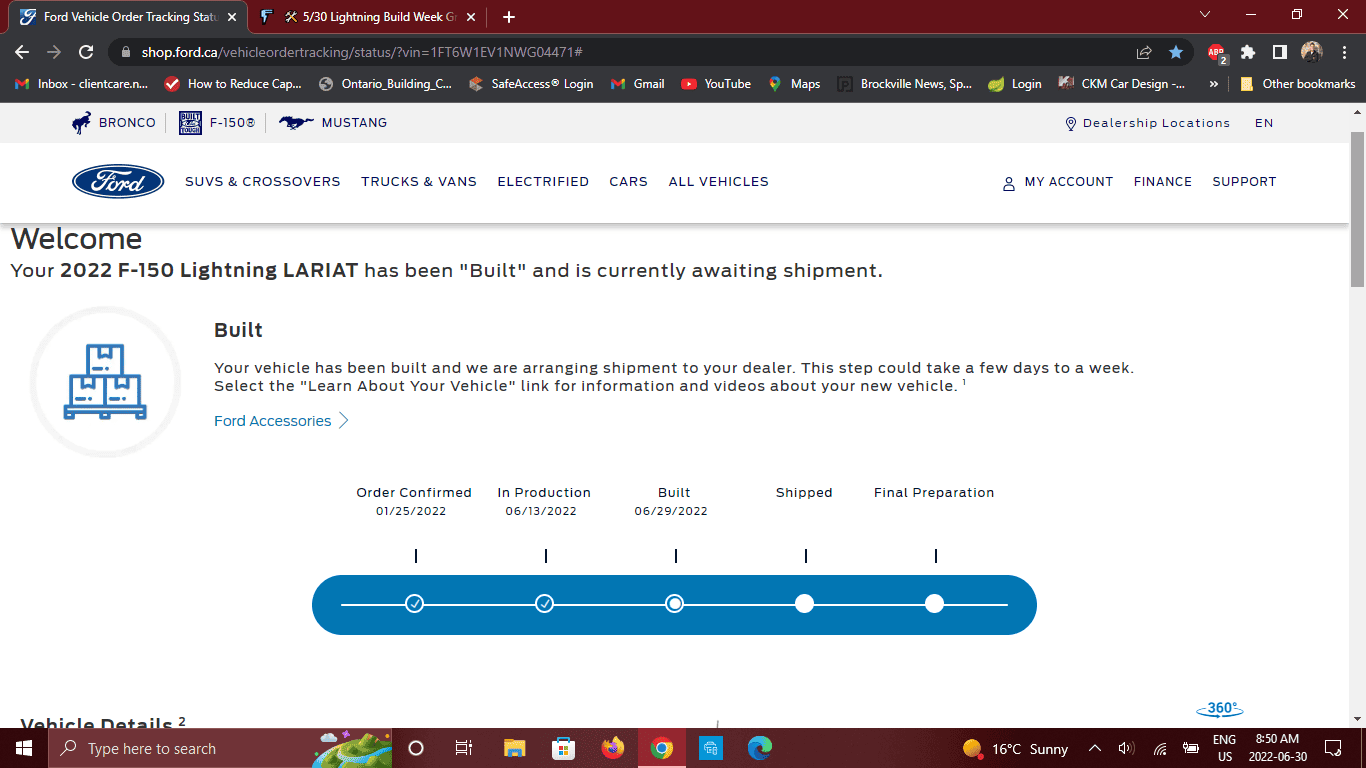Toggle the Chrome side panel
This screenshot has height=768, width=1366.
click(x=1280, y=52)
